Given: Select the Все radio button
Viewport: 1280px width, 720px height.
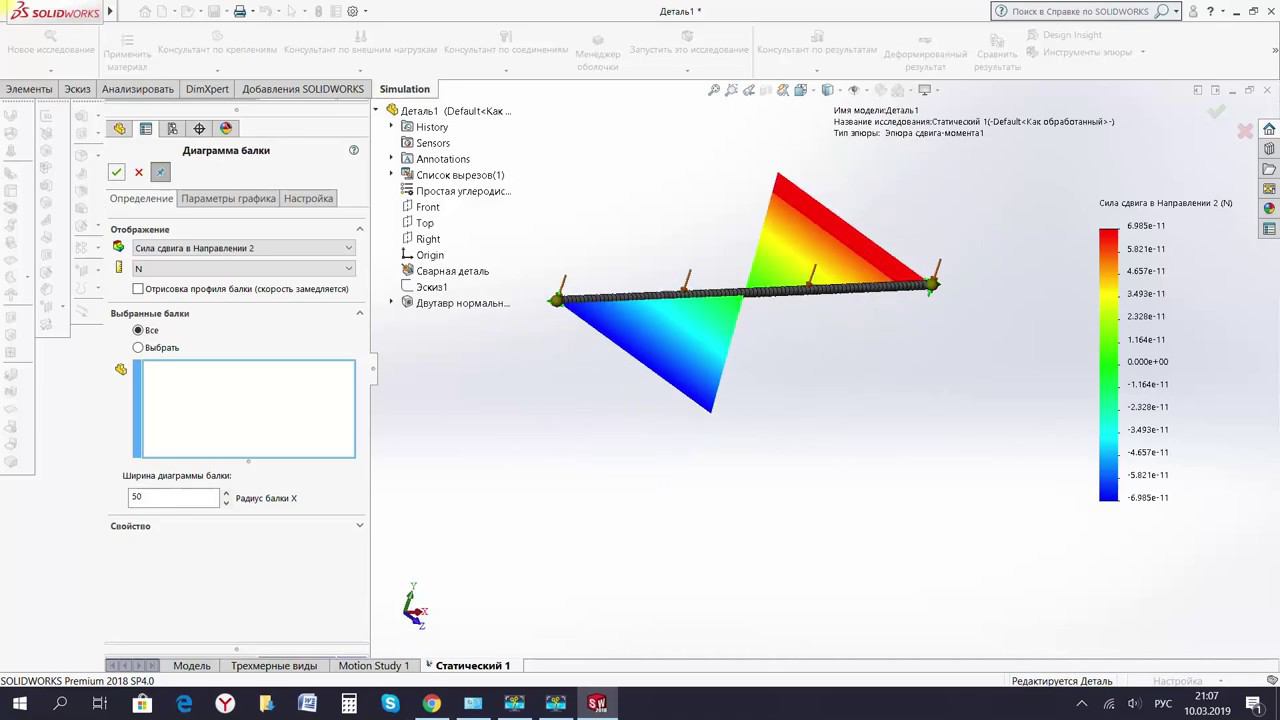Looking at the screenshot, I should (138, 330).
